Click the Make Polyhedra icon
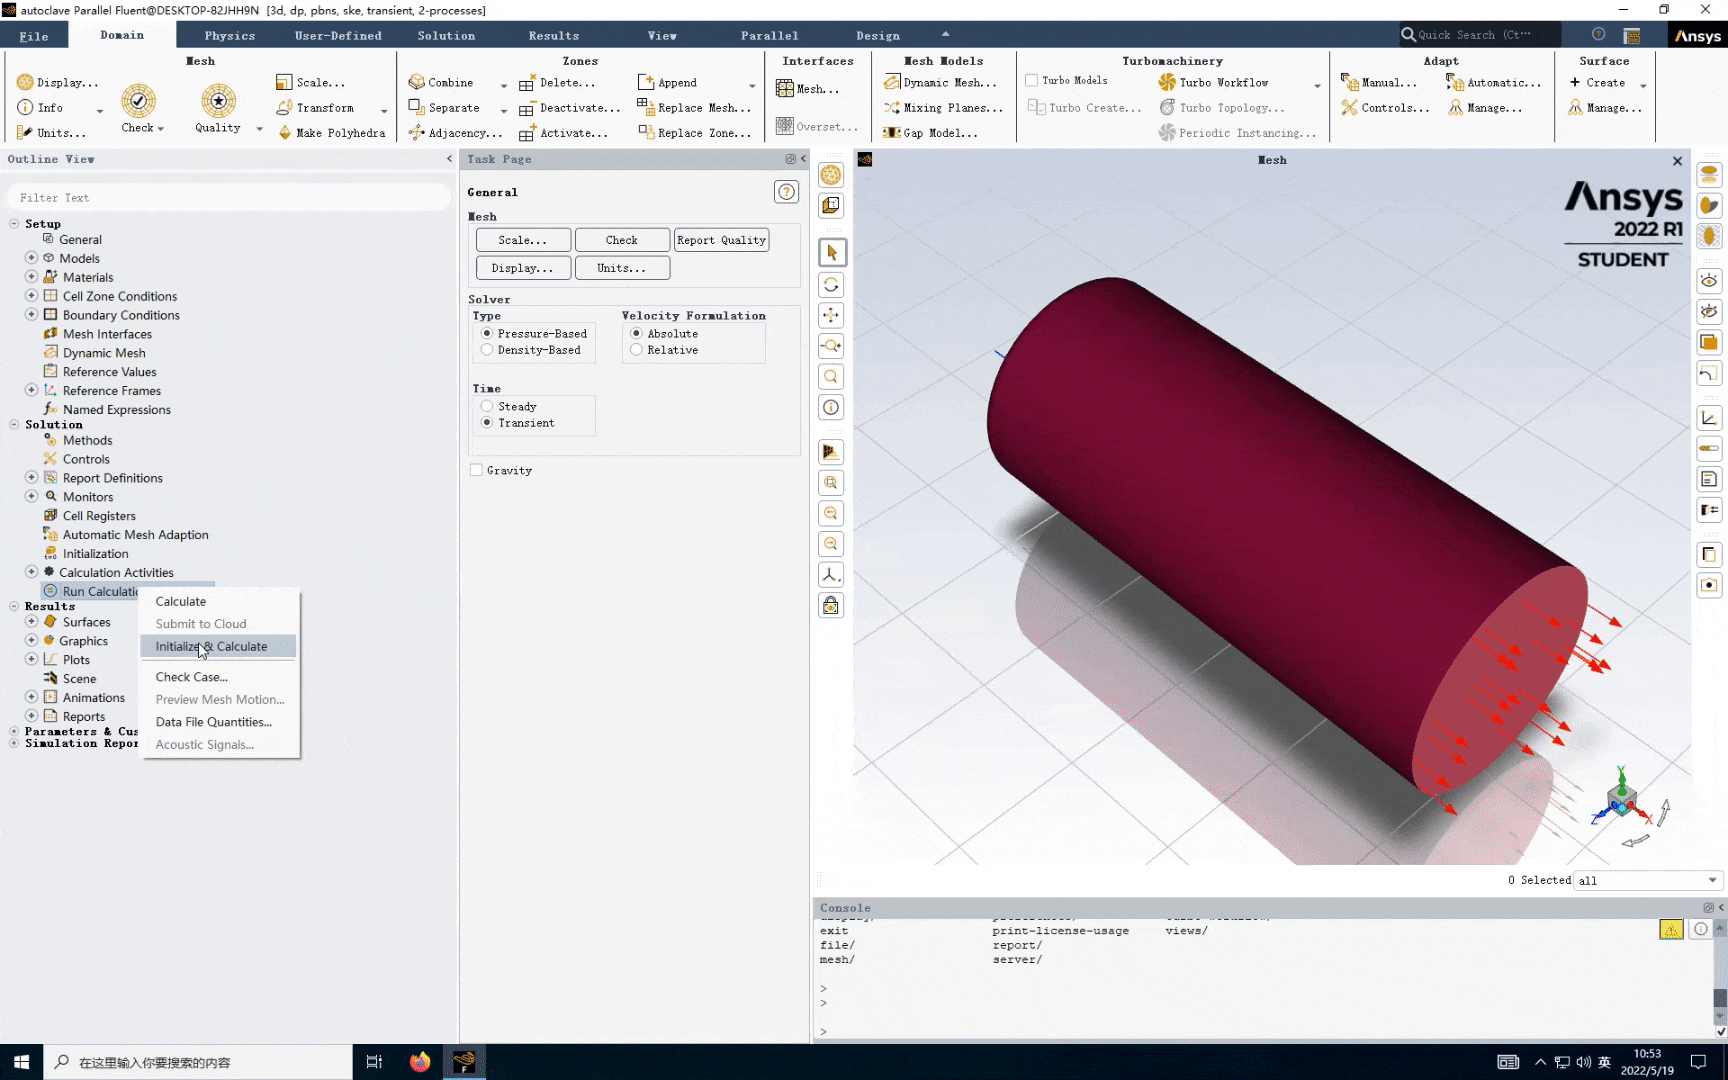Image resolution: width=1728 pixels, height=1080 pixels. point(285,133)
